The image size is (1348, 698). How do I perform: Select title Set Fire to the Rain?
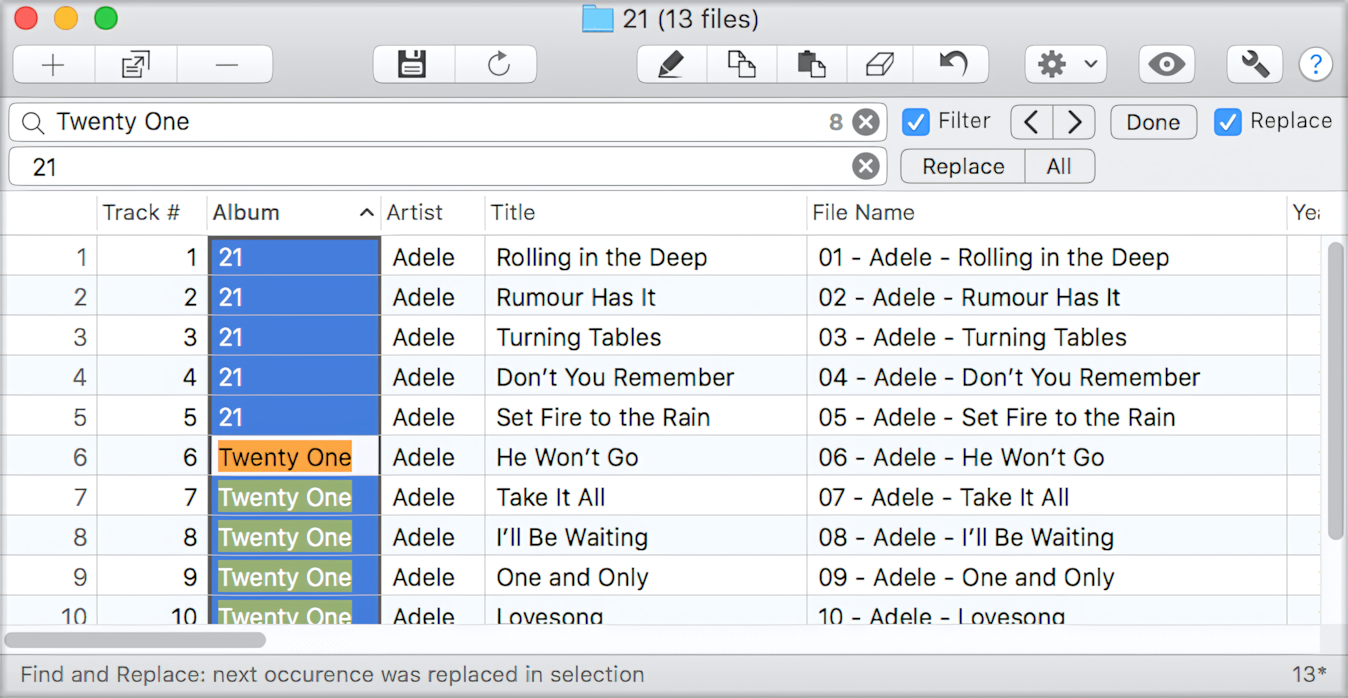pos(603,417)
